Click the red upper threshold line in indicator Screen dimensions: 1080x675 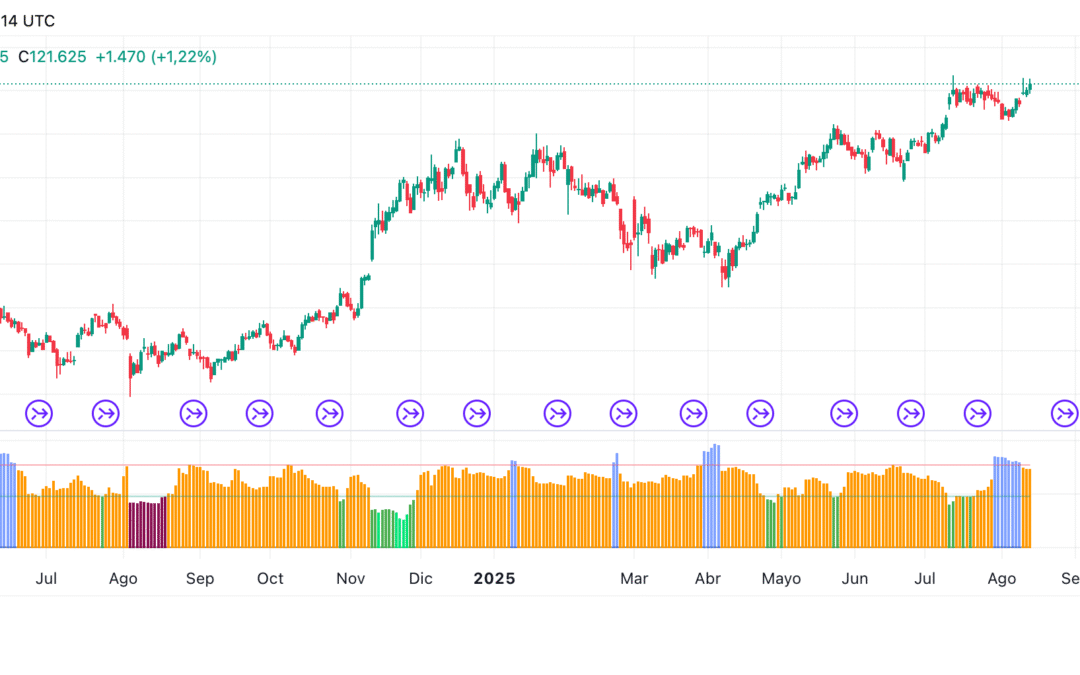click(x=560, y=465)
